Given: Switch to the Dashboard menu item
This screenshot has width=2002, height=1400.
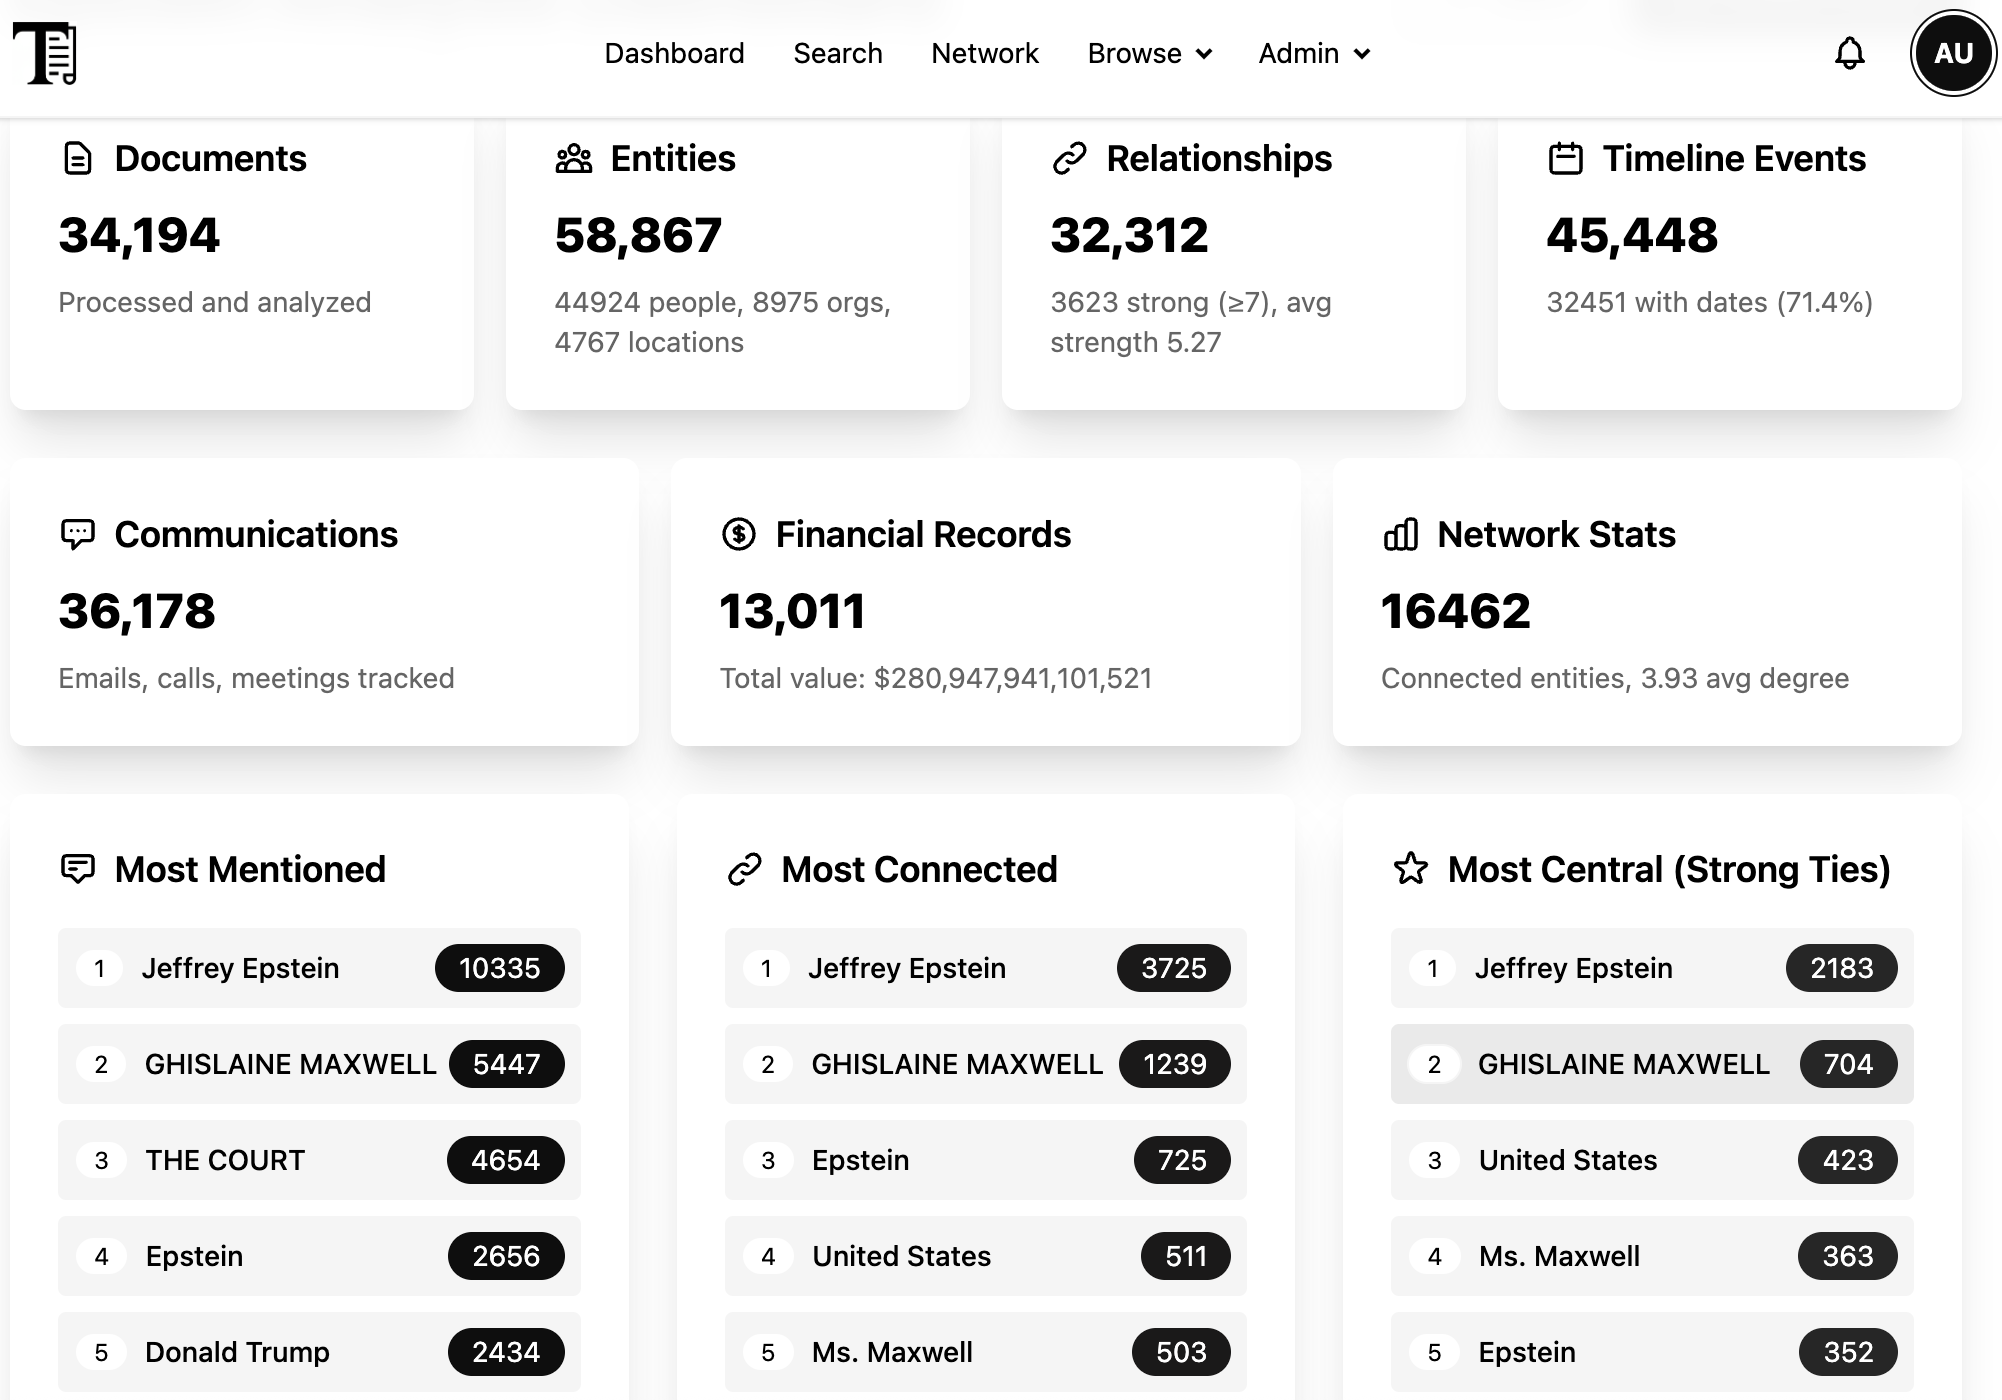Looking at the screenshot, I should click(x=674, y=53).
